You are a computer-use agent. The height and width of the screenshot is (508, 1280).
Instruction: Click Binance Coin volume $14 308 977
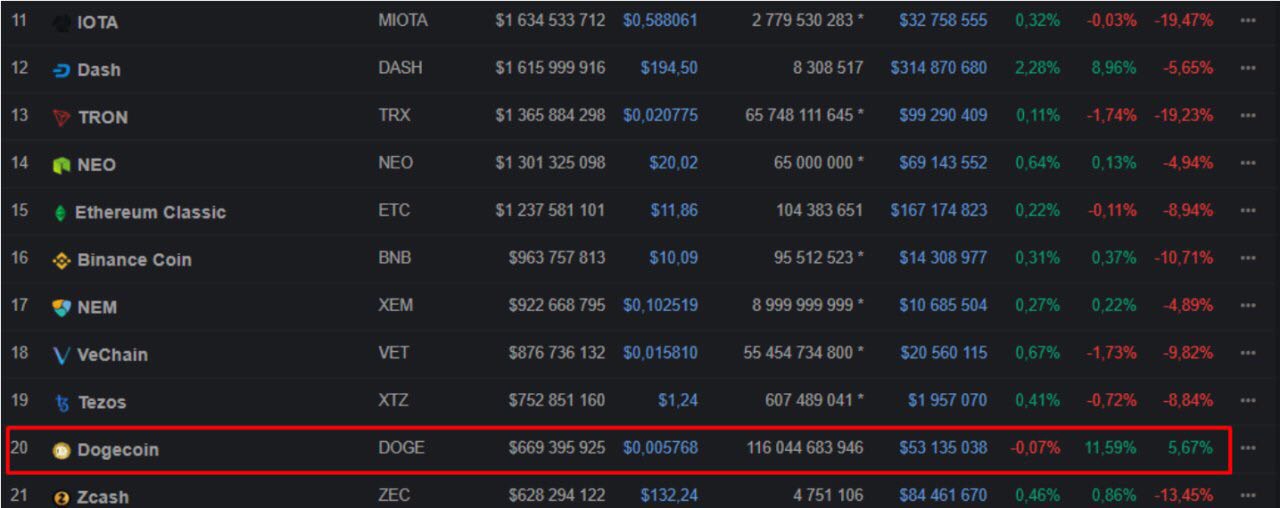(x=943, y=258)
